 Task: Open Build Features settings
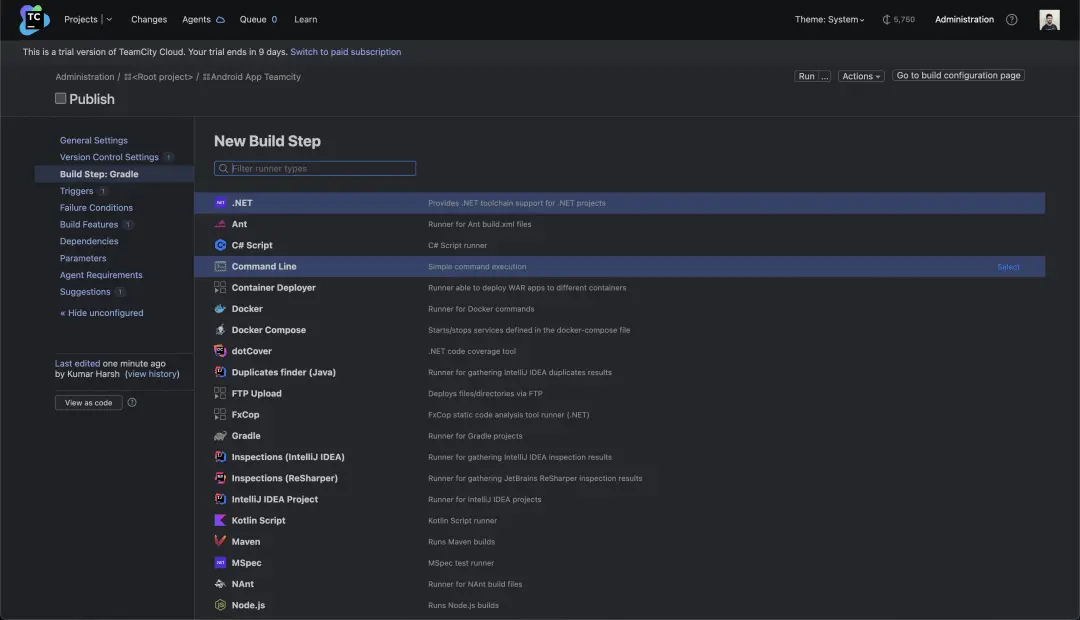(89, 225)
